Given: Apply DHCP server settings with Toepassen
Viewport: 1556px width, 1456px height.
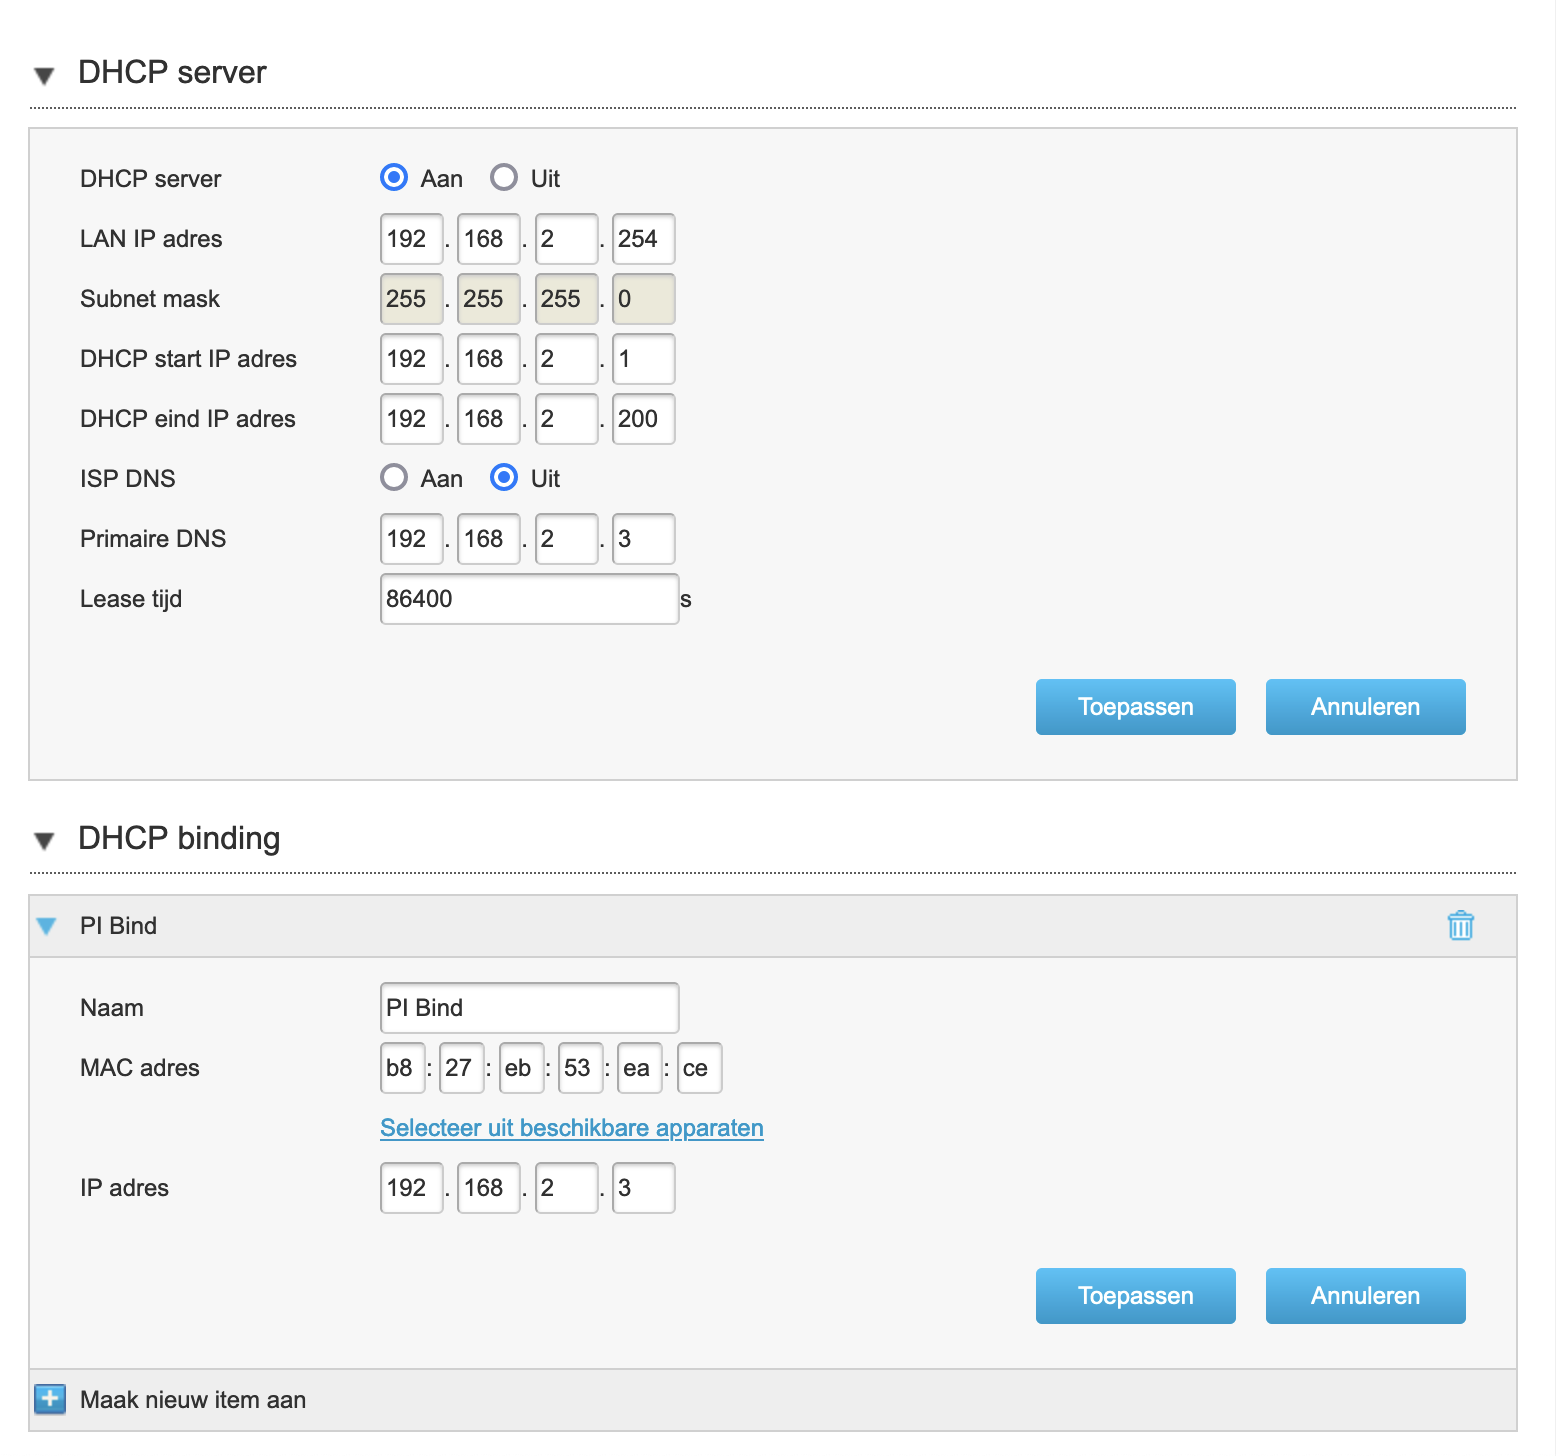Looking at the screenshot, I should [1135, 707].
